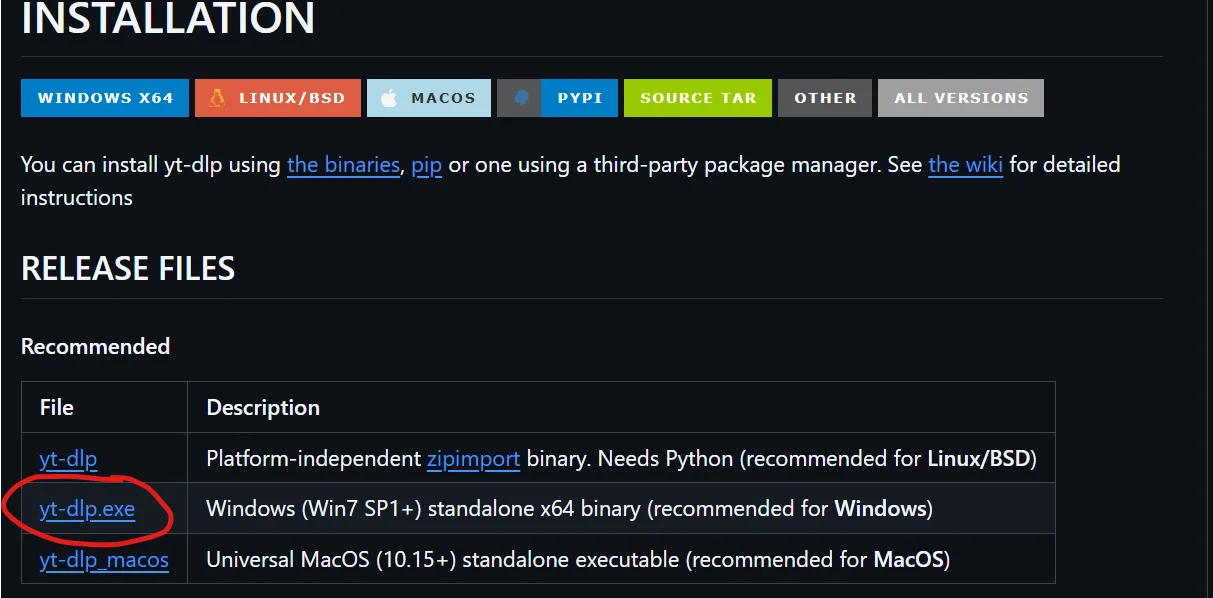The width and height of the screenshot is (1213, 598).
Task: Click the Linux penguin icon on badge
Action: (x=216, y=98)
